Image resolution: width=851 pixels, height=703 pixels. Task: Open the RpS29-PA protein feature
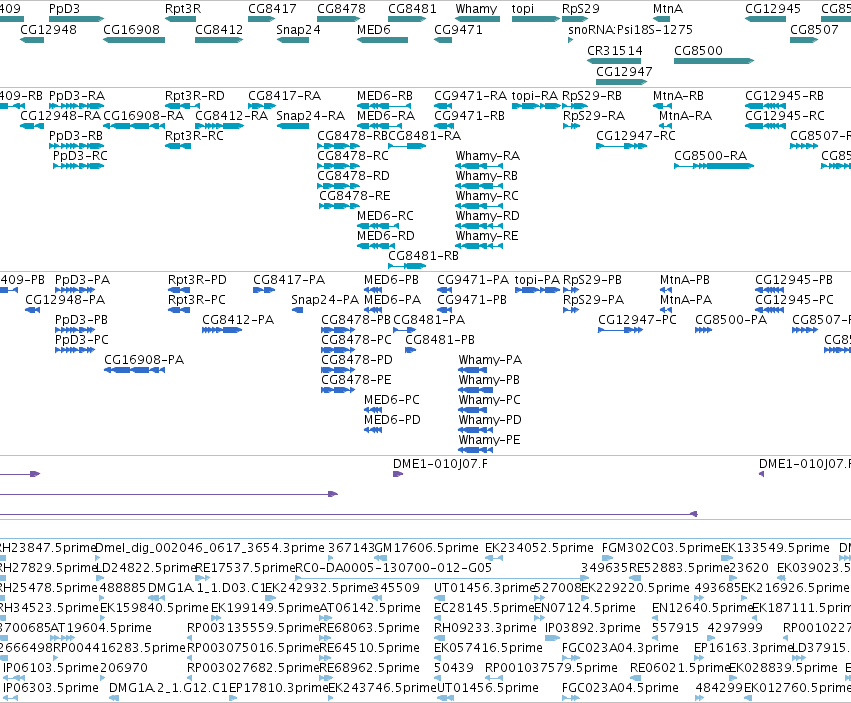[571, 310]
